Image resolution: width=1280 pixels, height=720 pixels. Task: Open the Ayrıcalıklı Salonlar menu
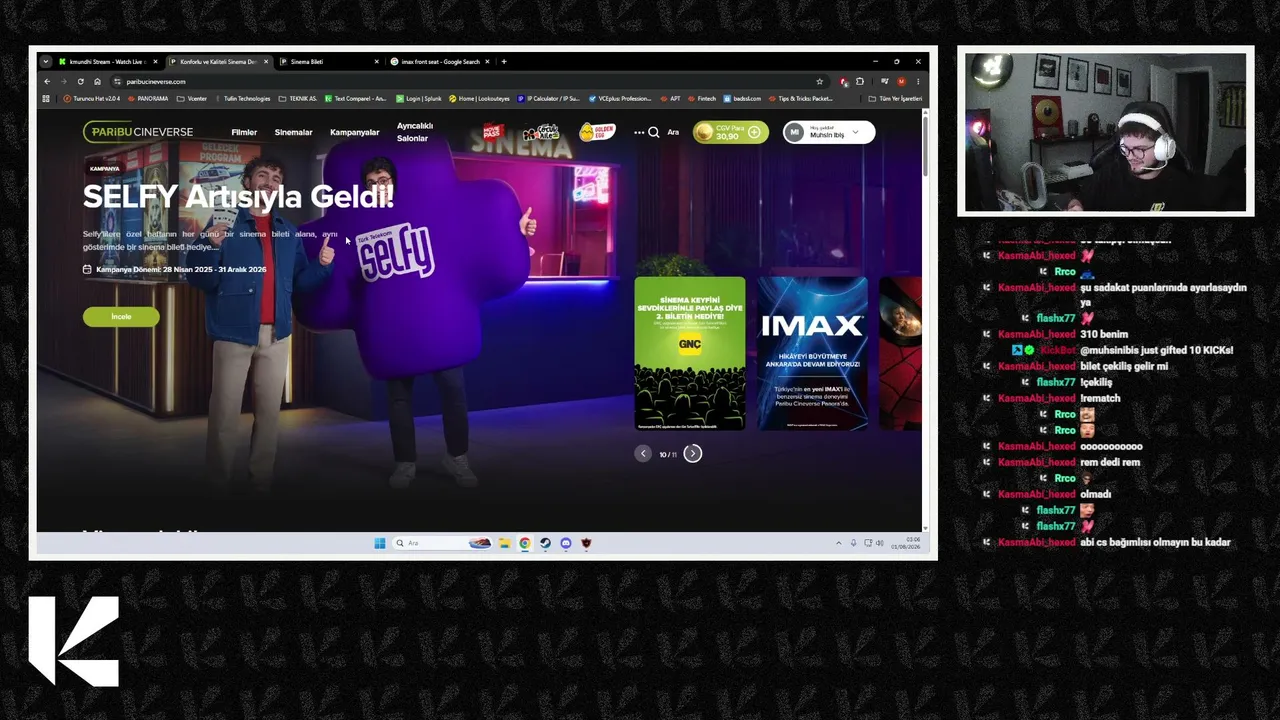414,132
